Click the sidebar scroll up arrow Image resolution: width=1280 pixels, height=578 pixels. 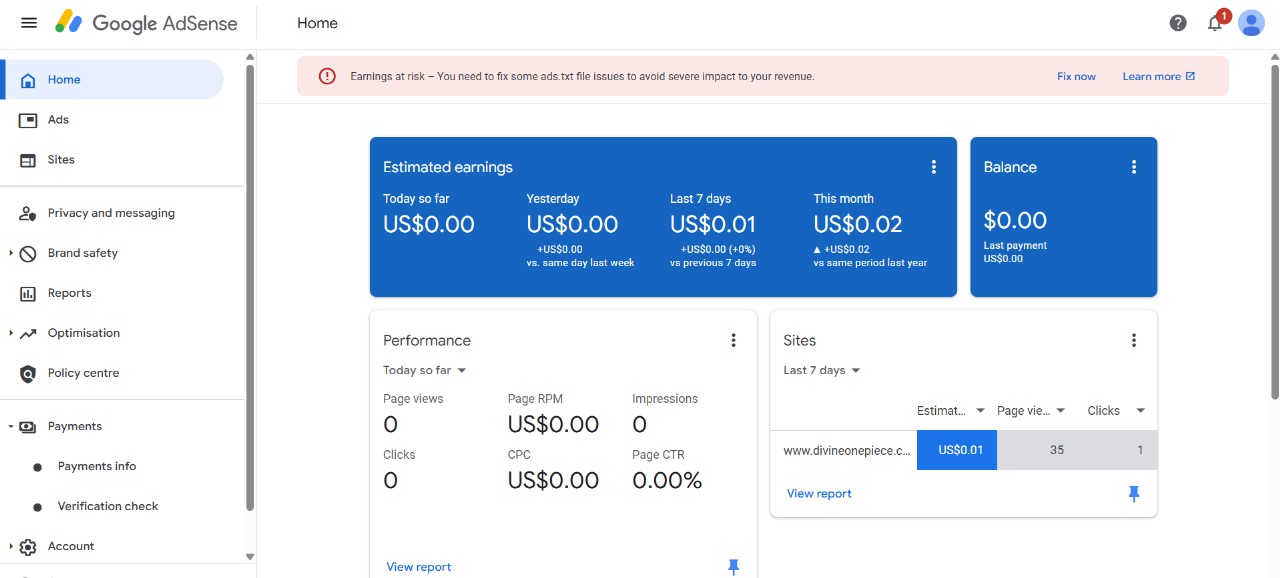(x=250, y=58)
